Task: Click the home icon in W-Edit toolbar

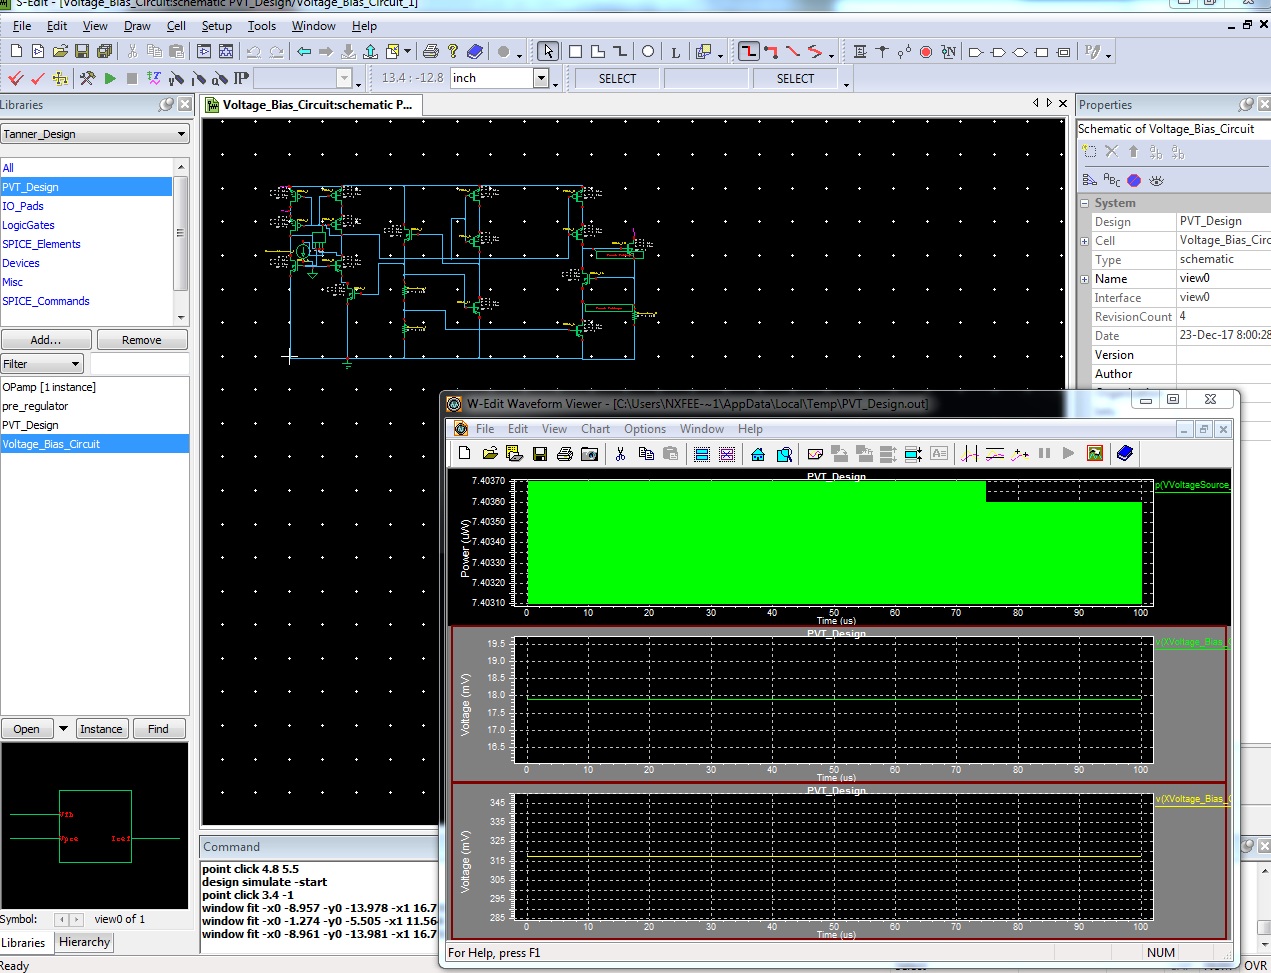Action: pos(758,454)
